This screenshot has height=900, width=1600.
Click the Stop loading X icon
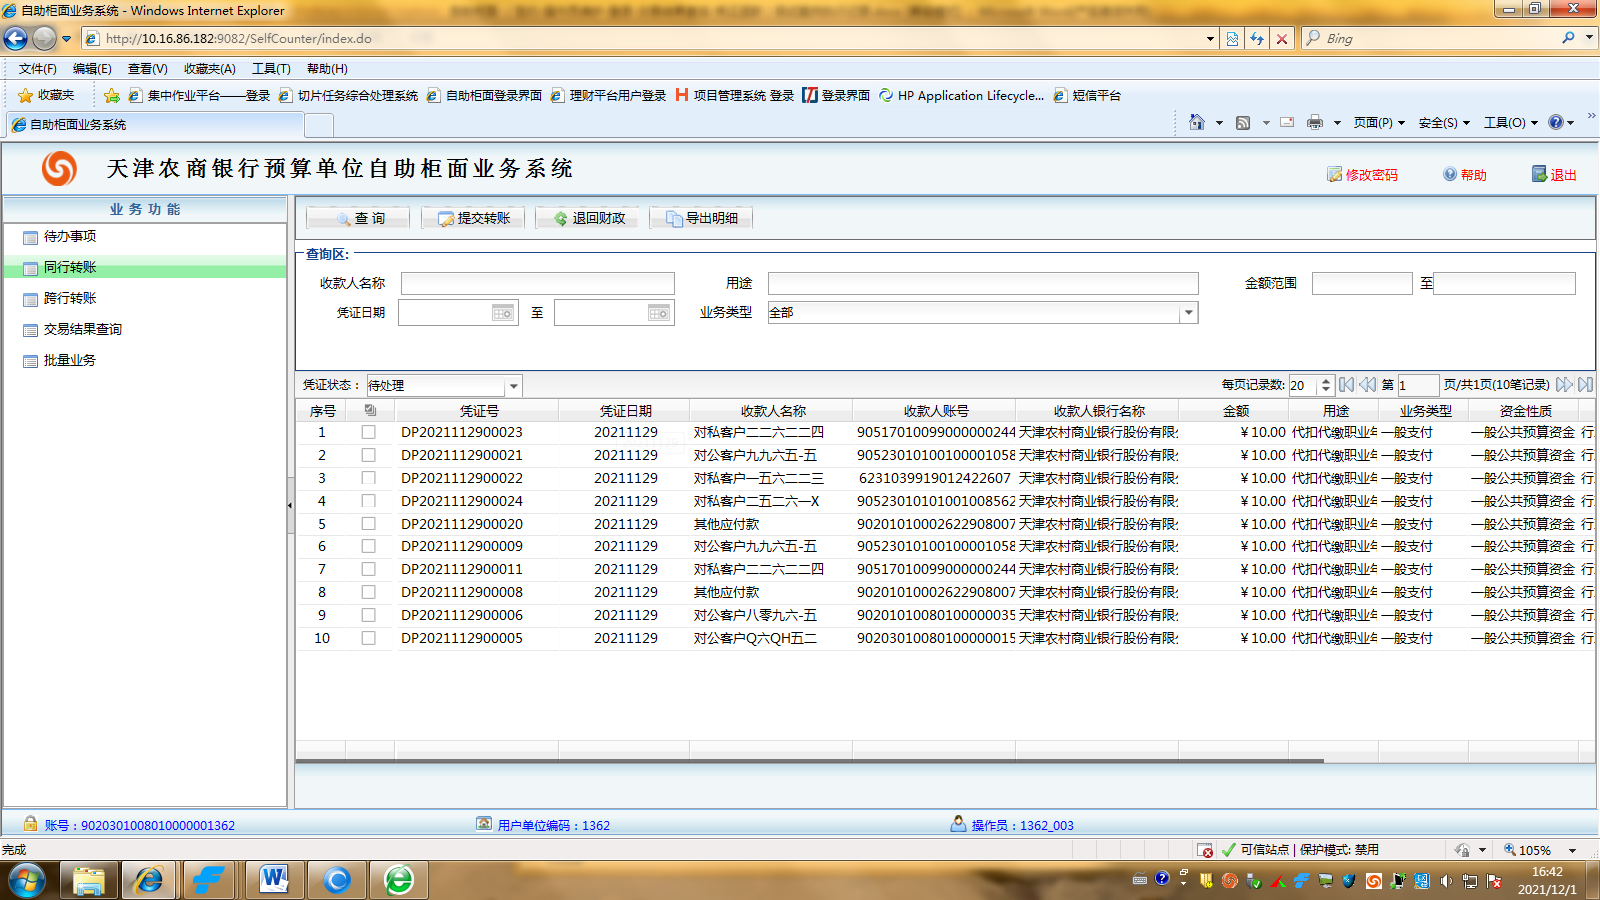point(1282,39)
